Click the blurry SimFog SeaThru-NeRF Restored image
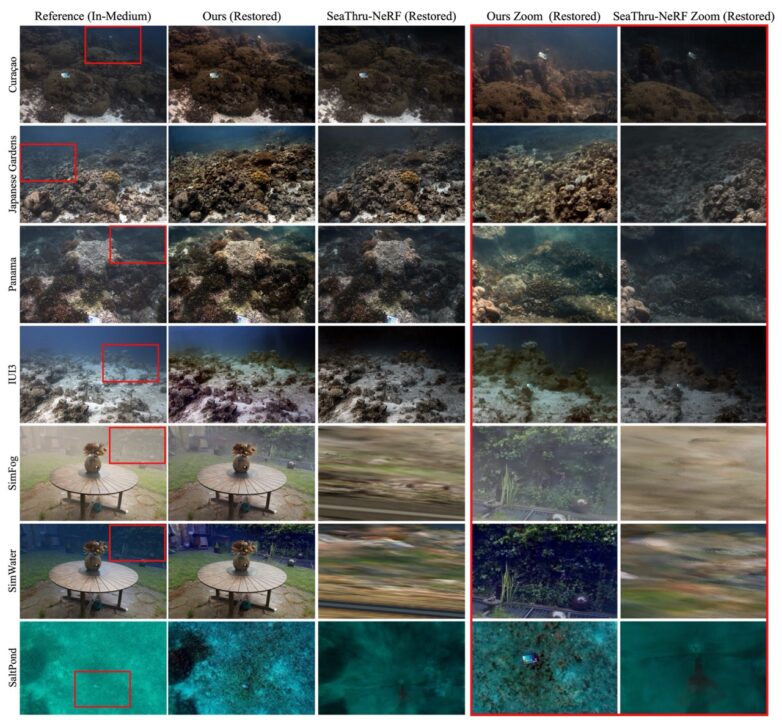 (391, 473)
